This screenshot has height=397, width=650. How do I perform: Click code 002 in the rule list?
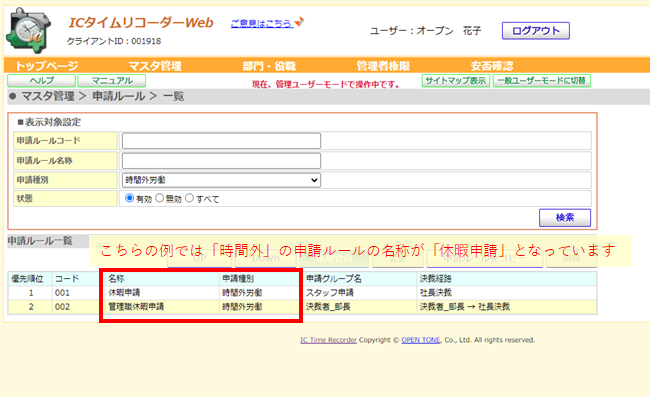62,307
